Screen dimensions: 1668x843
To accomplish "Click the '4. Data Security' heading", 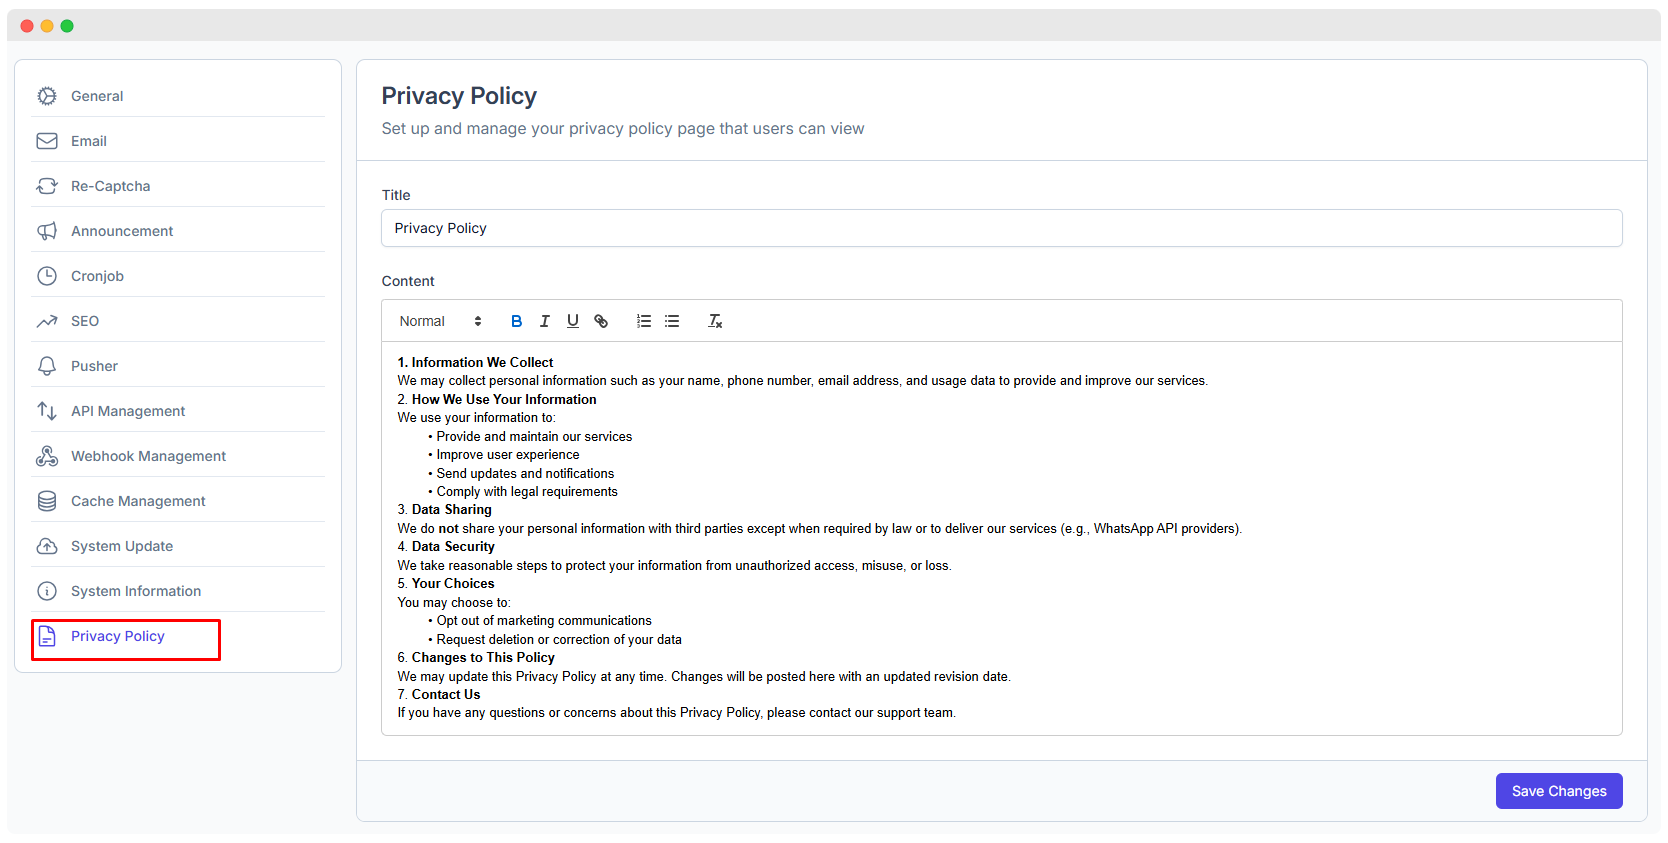I will tap(446, 546).
